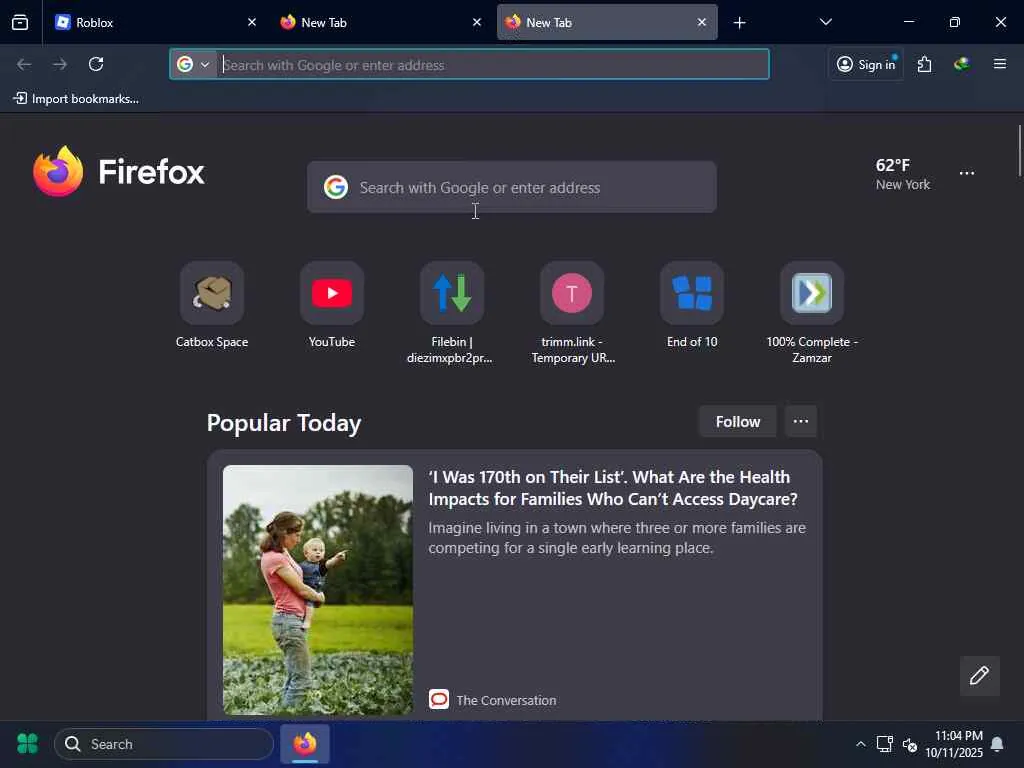Screen dimensions: 1024x768
Task: Close the middle New Tab
Action: click(477, 22)
